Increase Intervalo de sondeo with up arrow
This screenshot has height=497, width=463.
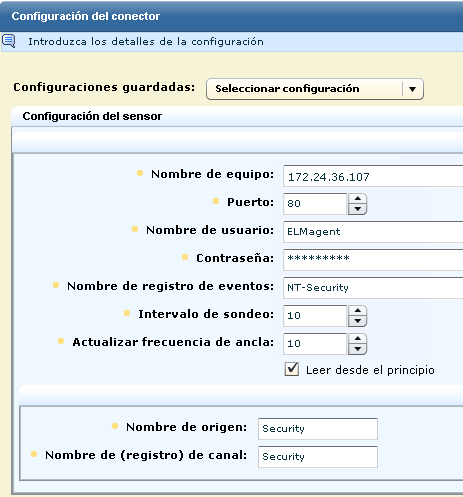click(357, 311)
